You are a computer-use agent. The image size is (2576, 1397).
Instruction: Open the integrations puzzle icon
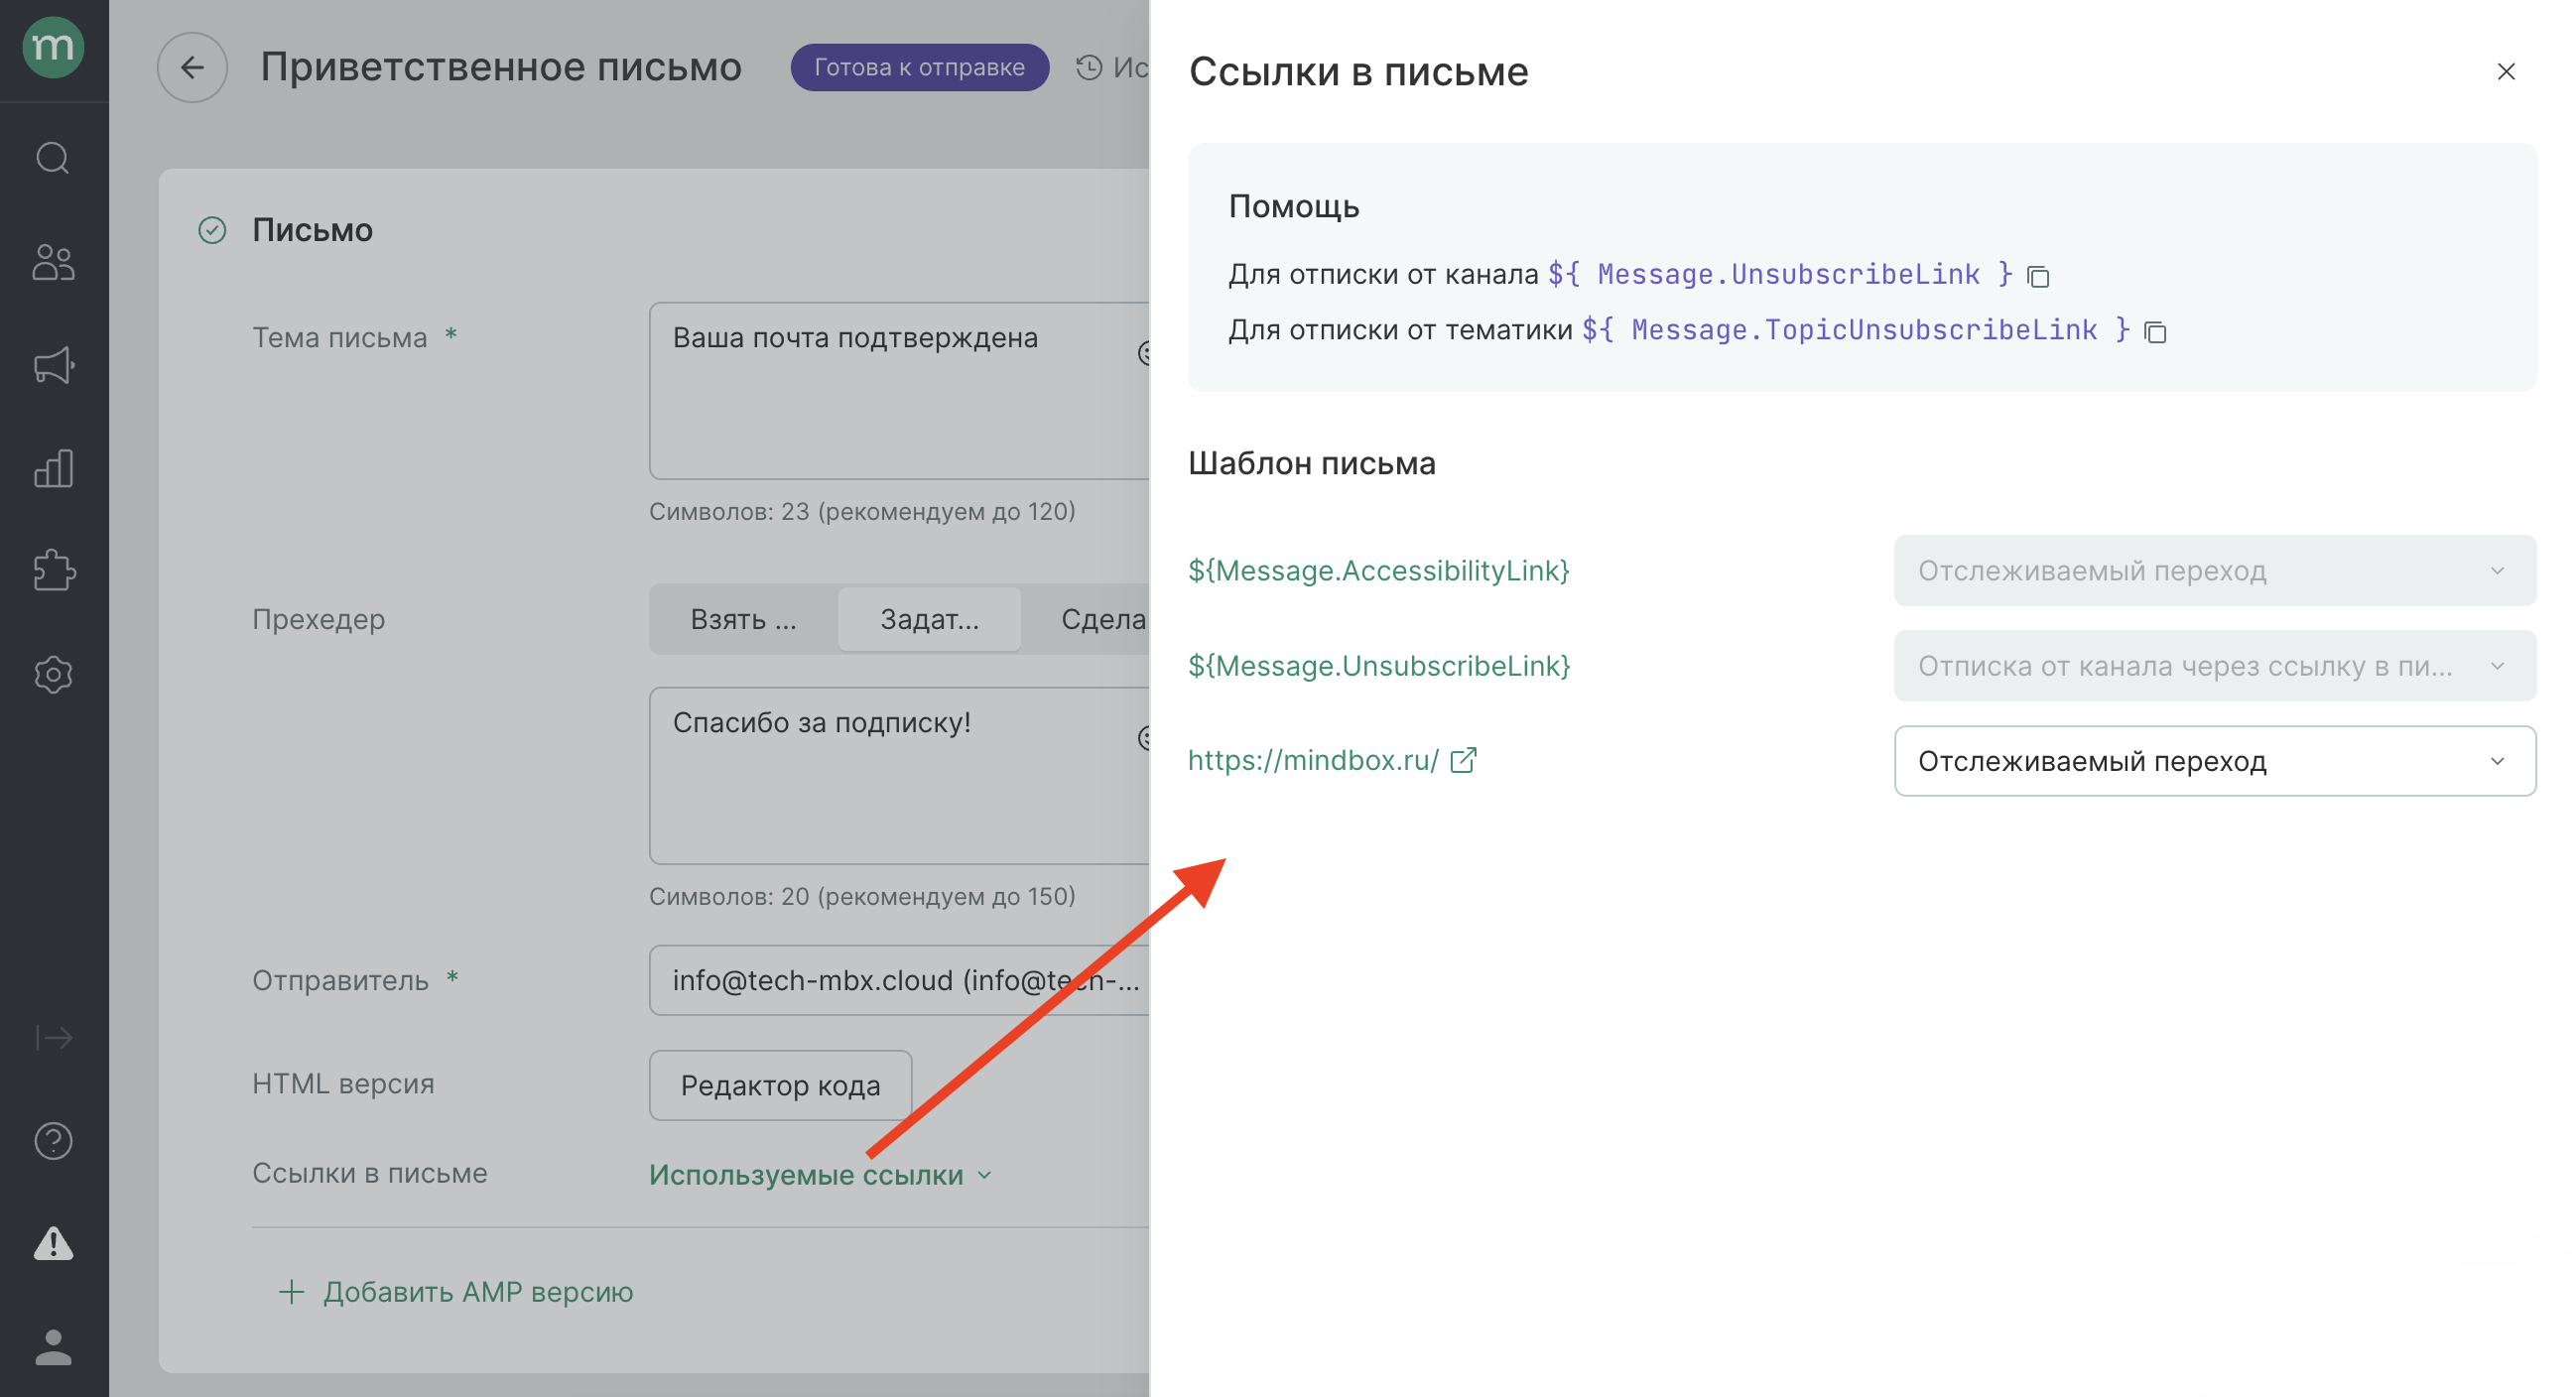tap(53, 571)
